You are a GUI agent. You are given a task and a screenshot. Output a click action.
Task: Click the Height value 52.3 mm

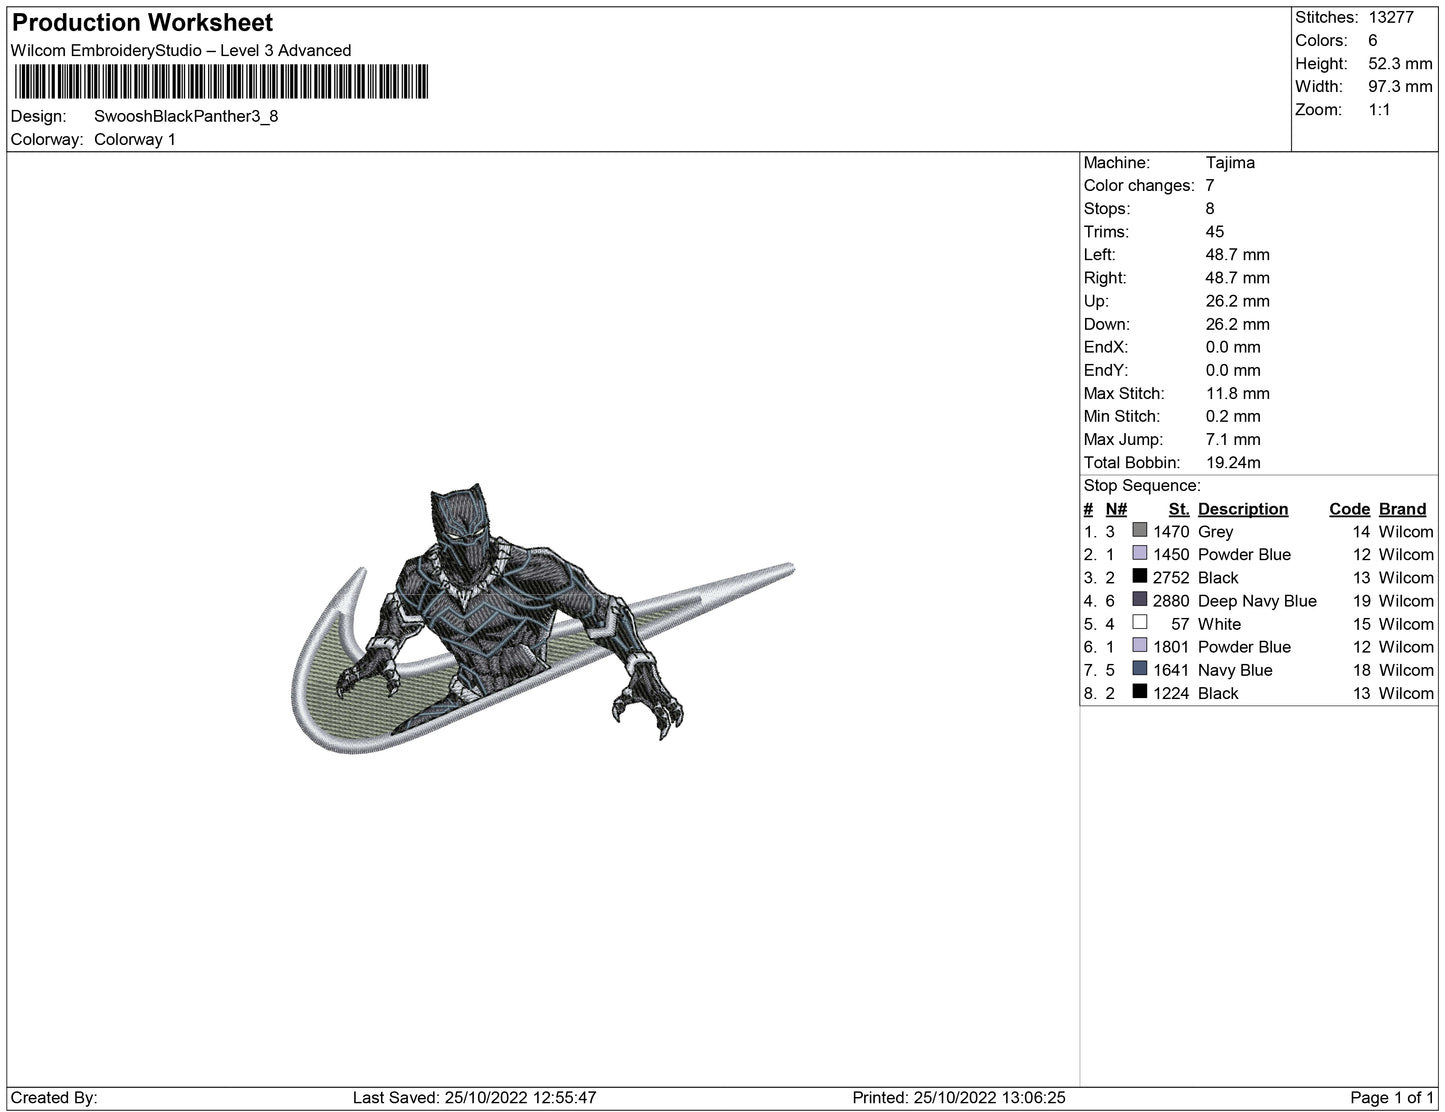[x=1400, y=63]
